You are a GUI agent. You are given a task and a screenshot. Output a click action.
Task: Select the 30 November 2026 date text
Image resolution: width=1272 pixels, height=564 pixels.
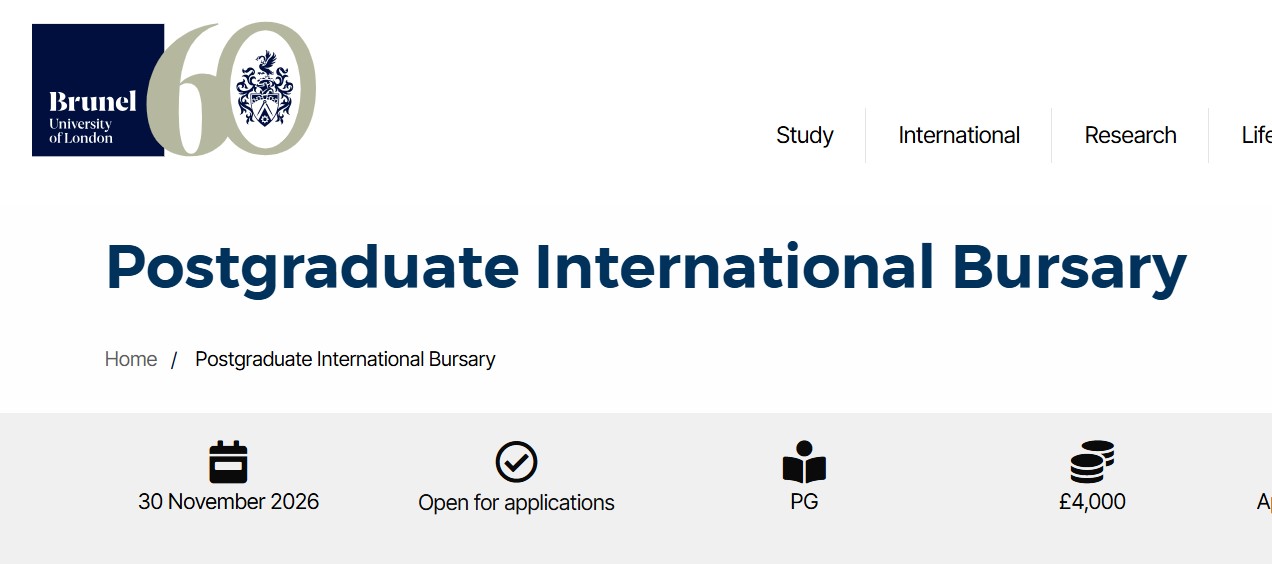pos(229,502)
